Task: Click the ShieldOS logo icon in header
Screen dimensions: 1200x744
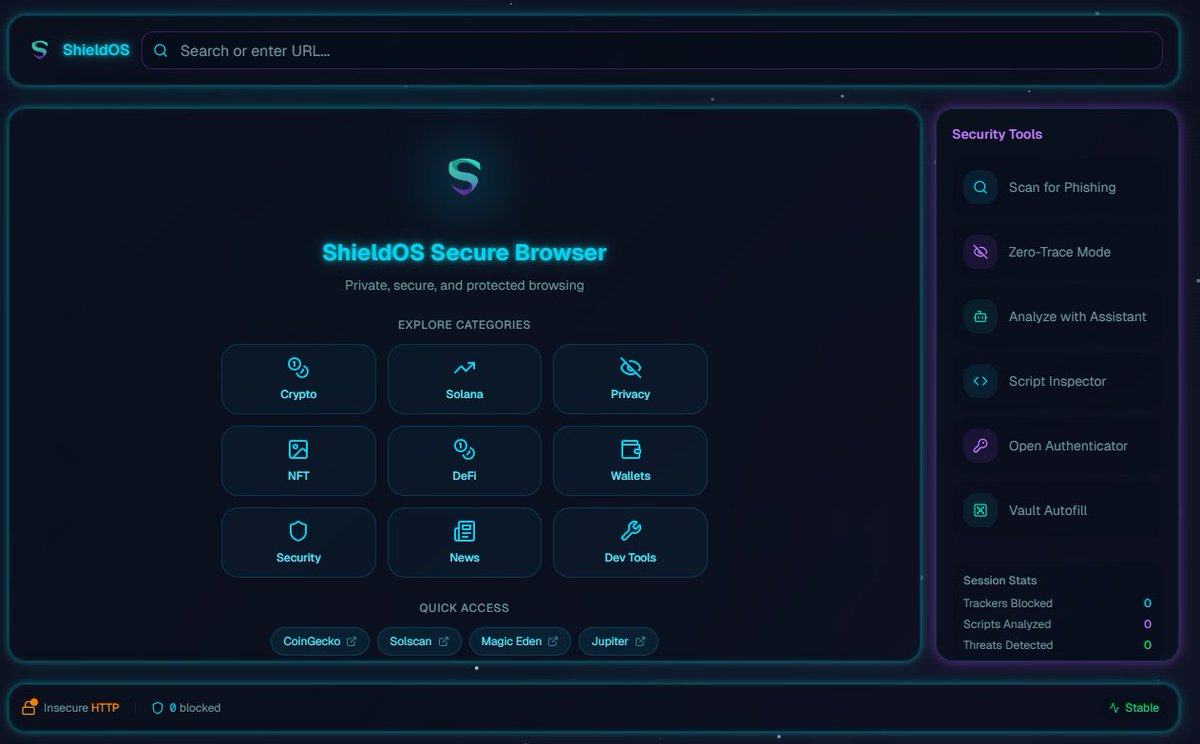Action: coord(39,50)
